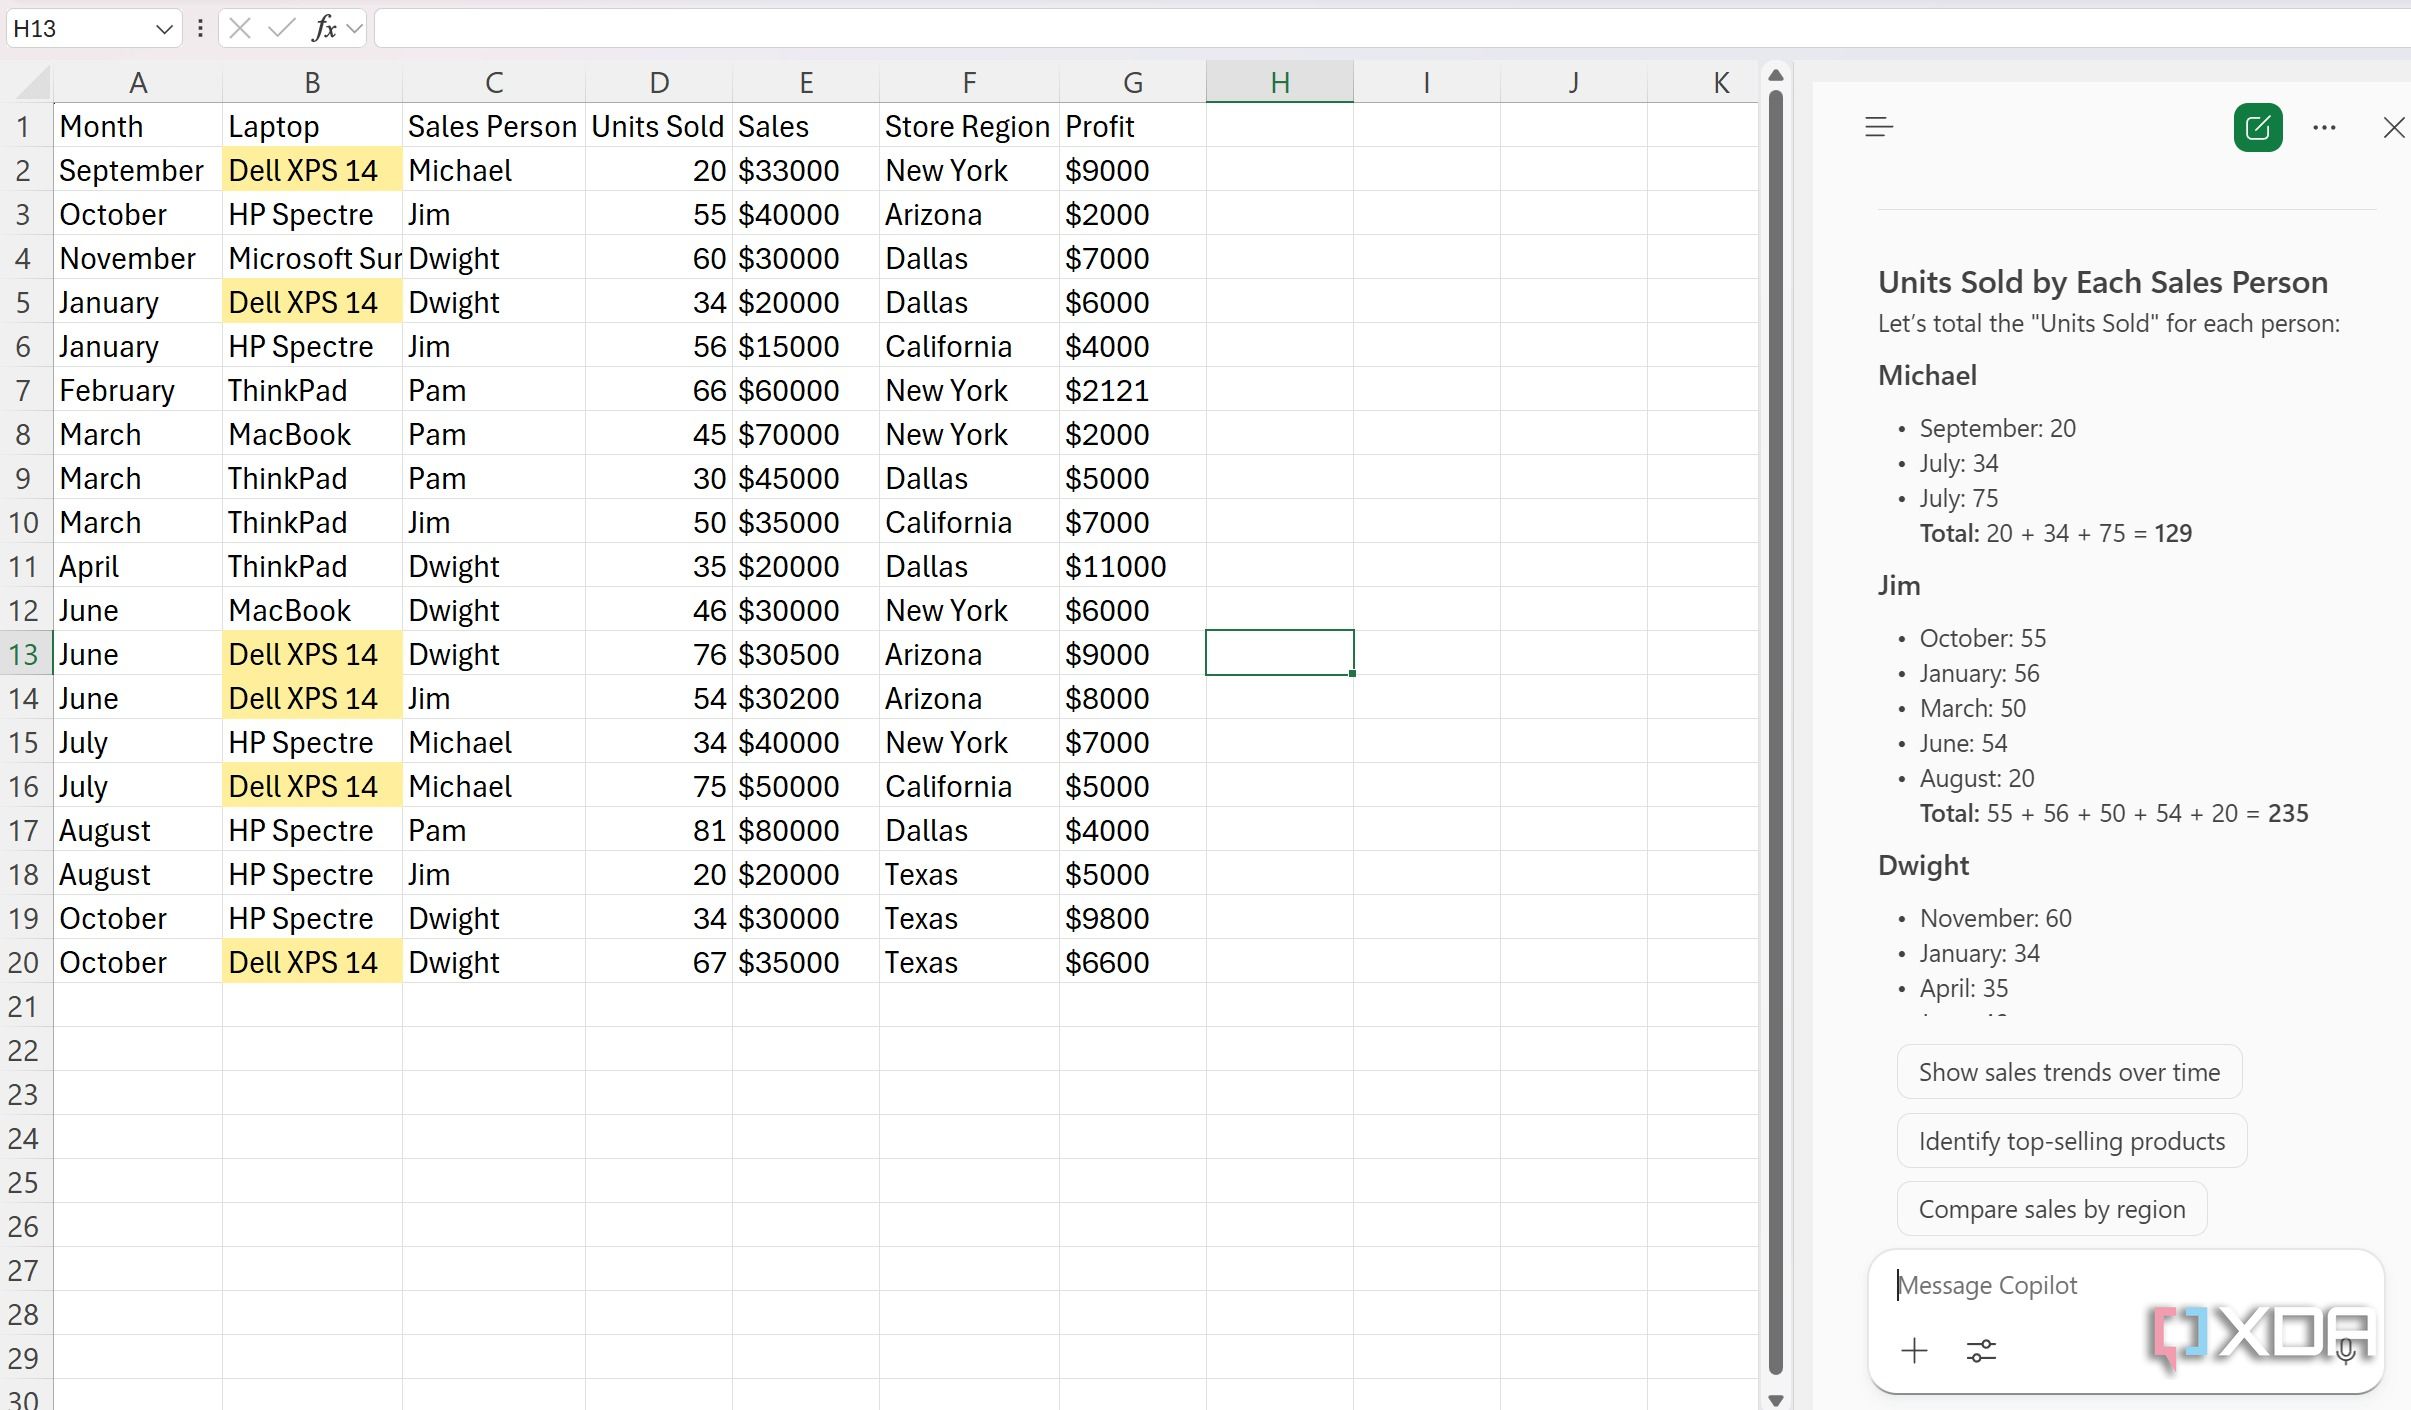Open formula bar vertical dots handle

pos(200,28)
